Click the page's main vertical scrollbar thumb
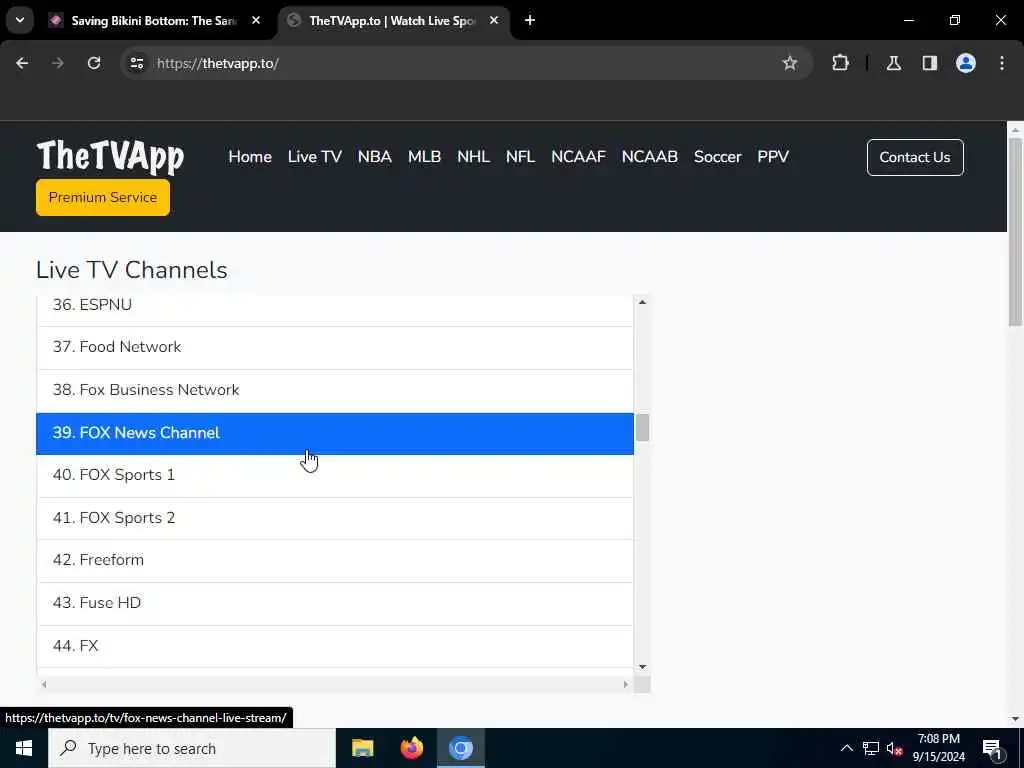Image resolution: width=1024 pixels, height=768 pixels. tap(1015, 232)
